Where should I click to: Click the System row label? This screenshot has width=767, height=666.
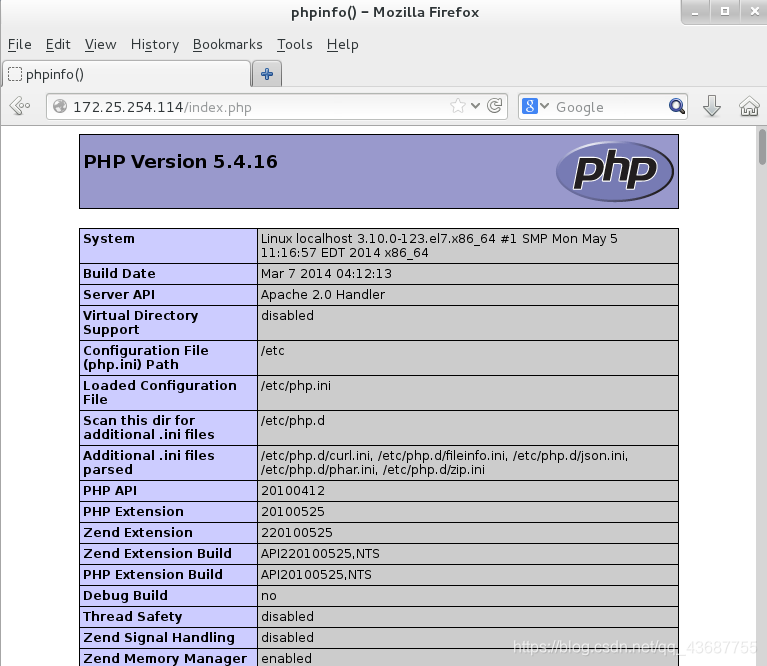point(109,239)
